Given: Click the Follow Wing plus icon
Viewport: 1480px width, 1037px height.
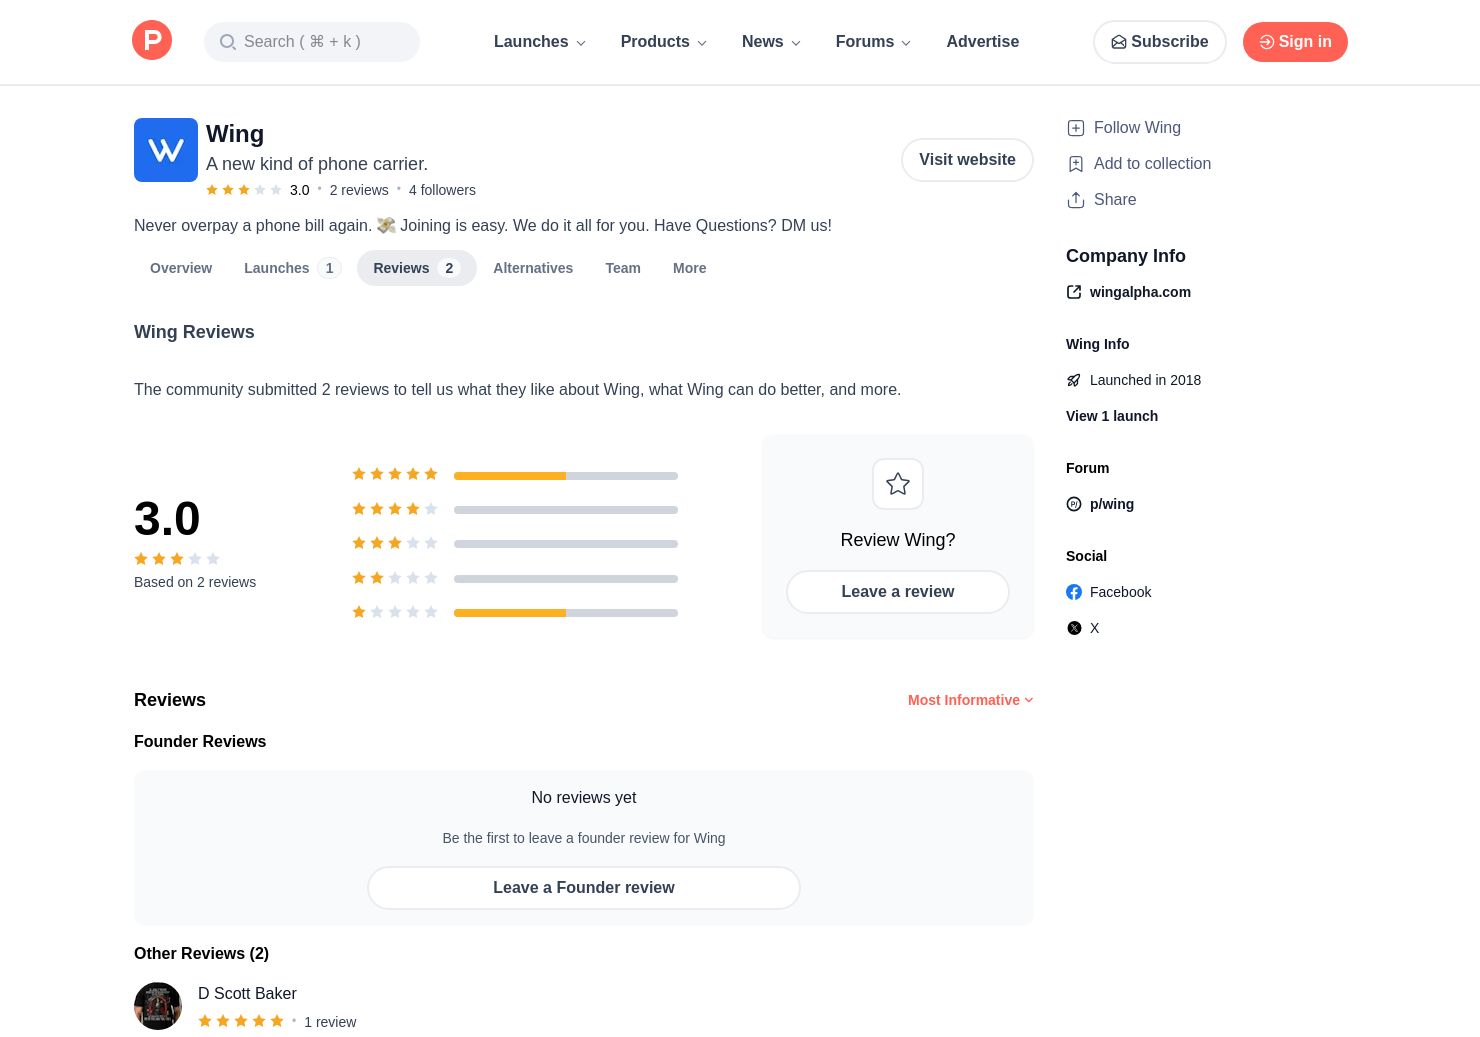Looking at the screenshot, I should click(x=1076, y=128).
